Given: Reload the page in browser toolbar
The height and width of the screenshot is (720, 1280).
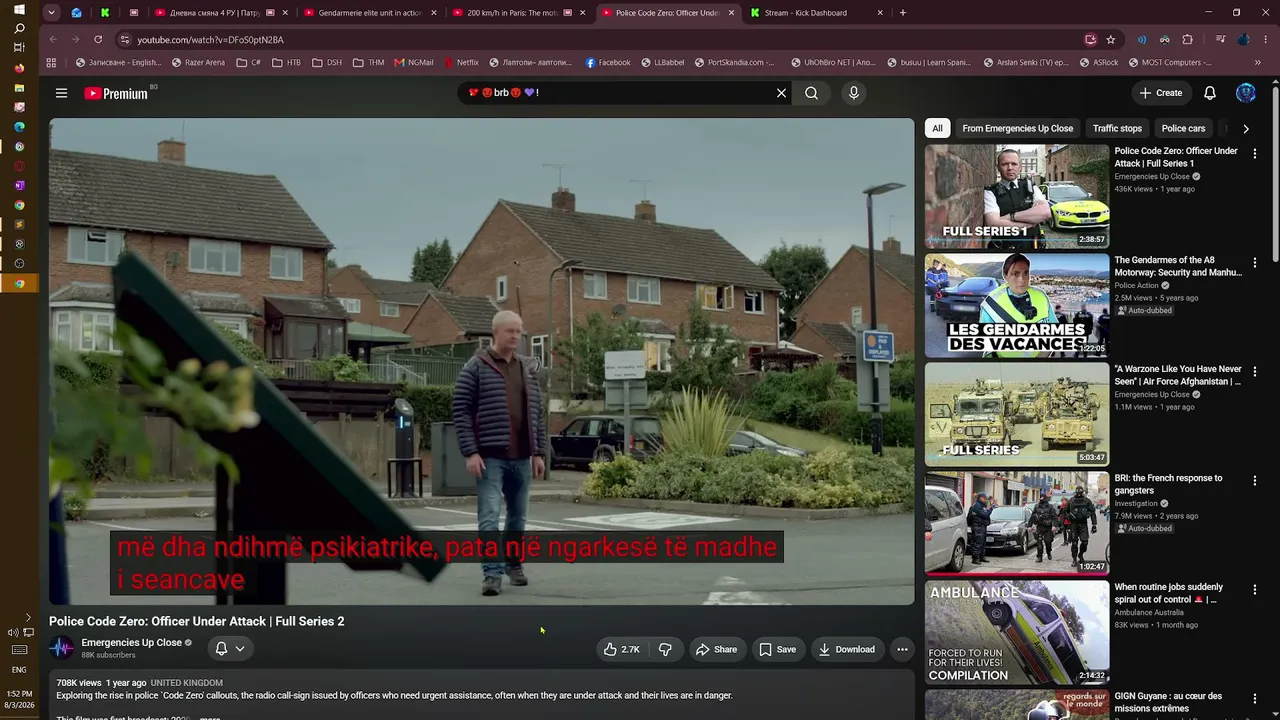Looking at the screenshot, I should tap(98, 39).
